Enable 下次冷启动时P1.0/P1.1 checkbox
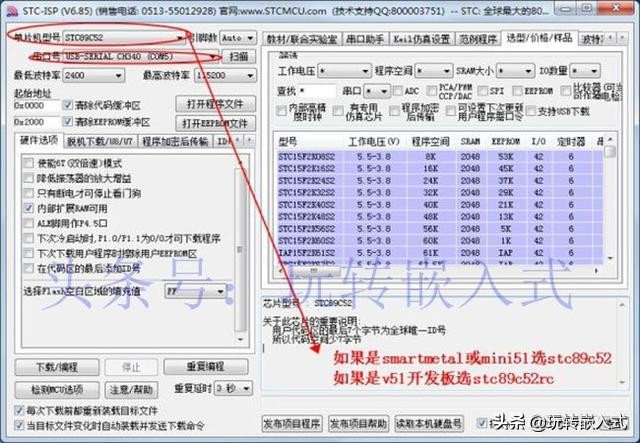640x443 pixels. [28, 238]
